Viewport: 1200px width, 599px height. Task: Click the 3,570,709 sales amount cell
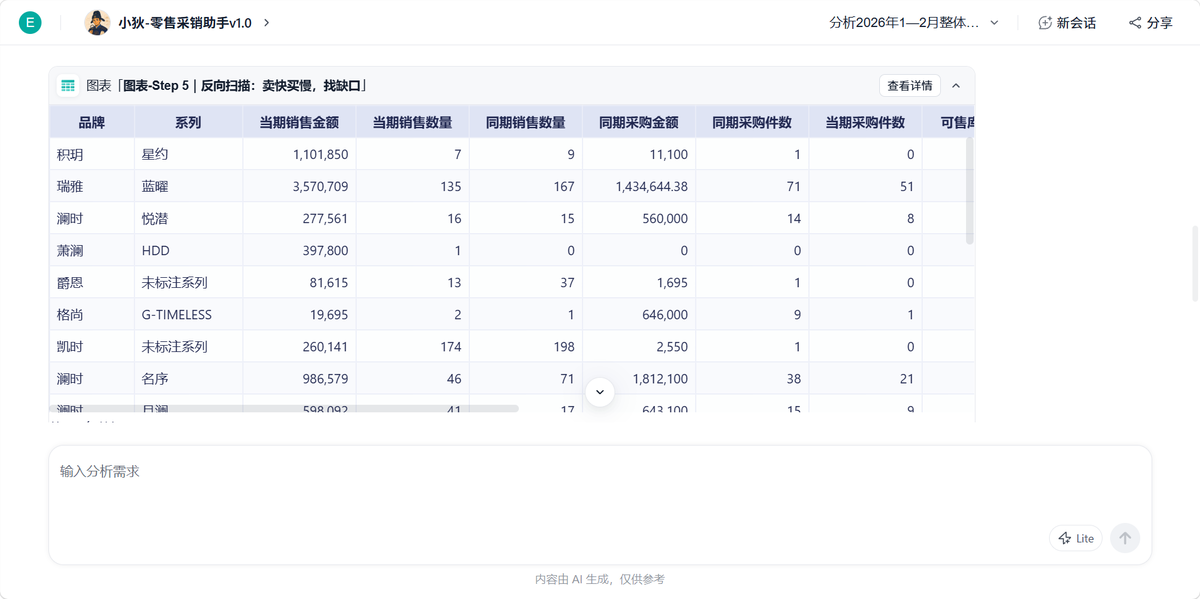coord(299,186)
